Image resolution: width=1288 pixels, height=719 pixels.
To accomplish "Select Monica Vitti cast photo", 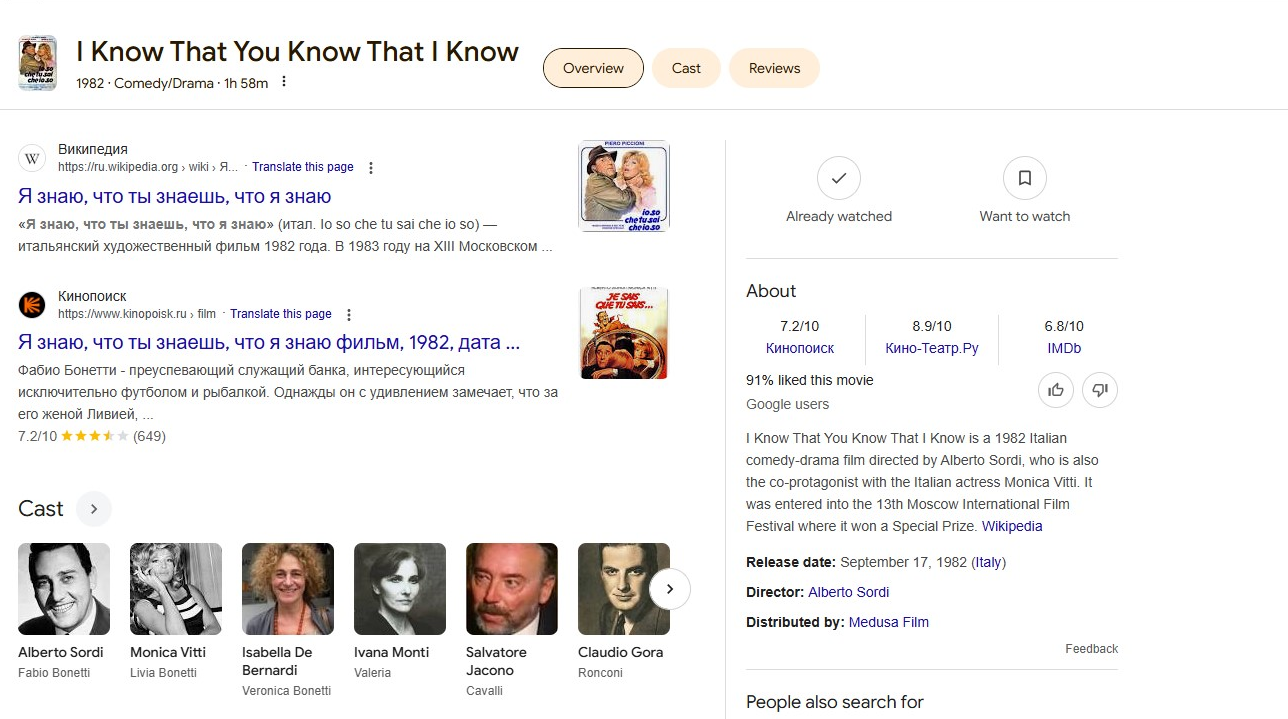I will point(176,589).
